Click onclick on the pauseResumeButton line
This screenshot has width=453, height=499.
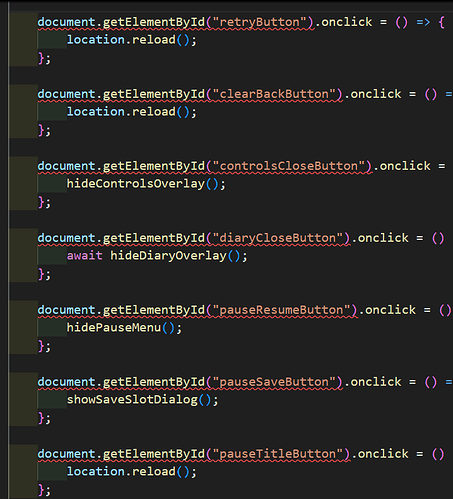point(391,310)
